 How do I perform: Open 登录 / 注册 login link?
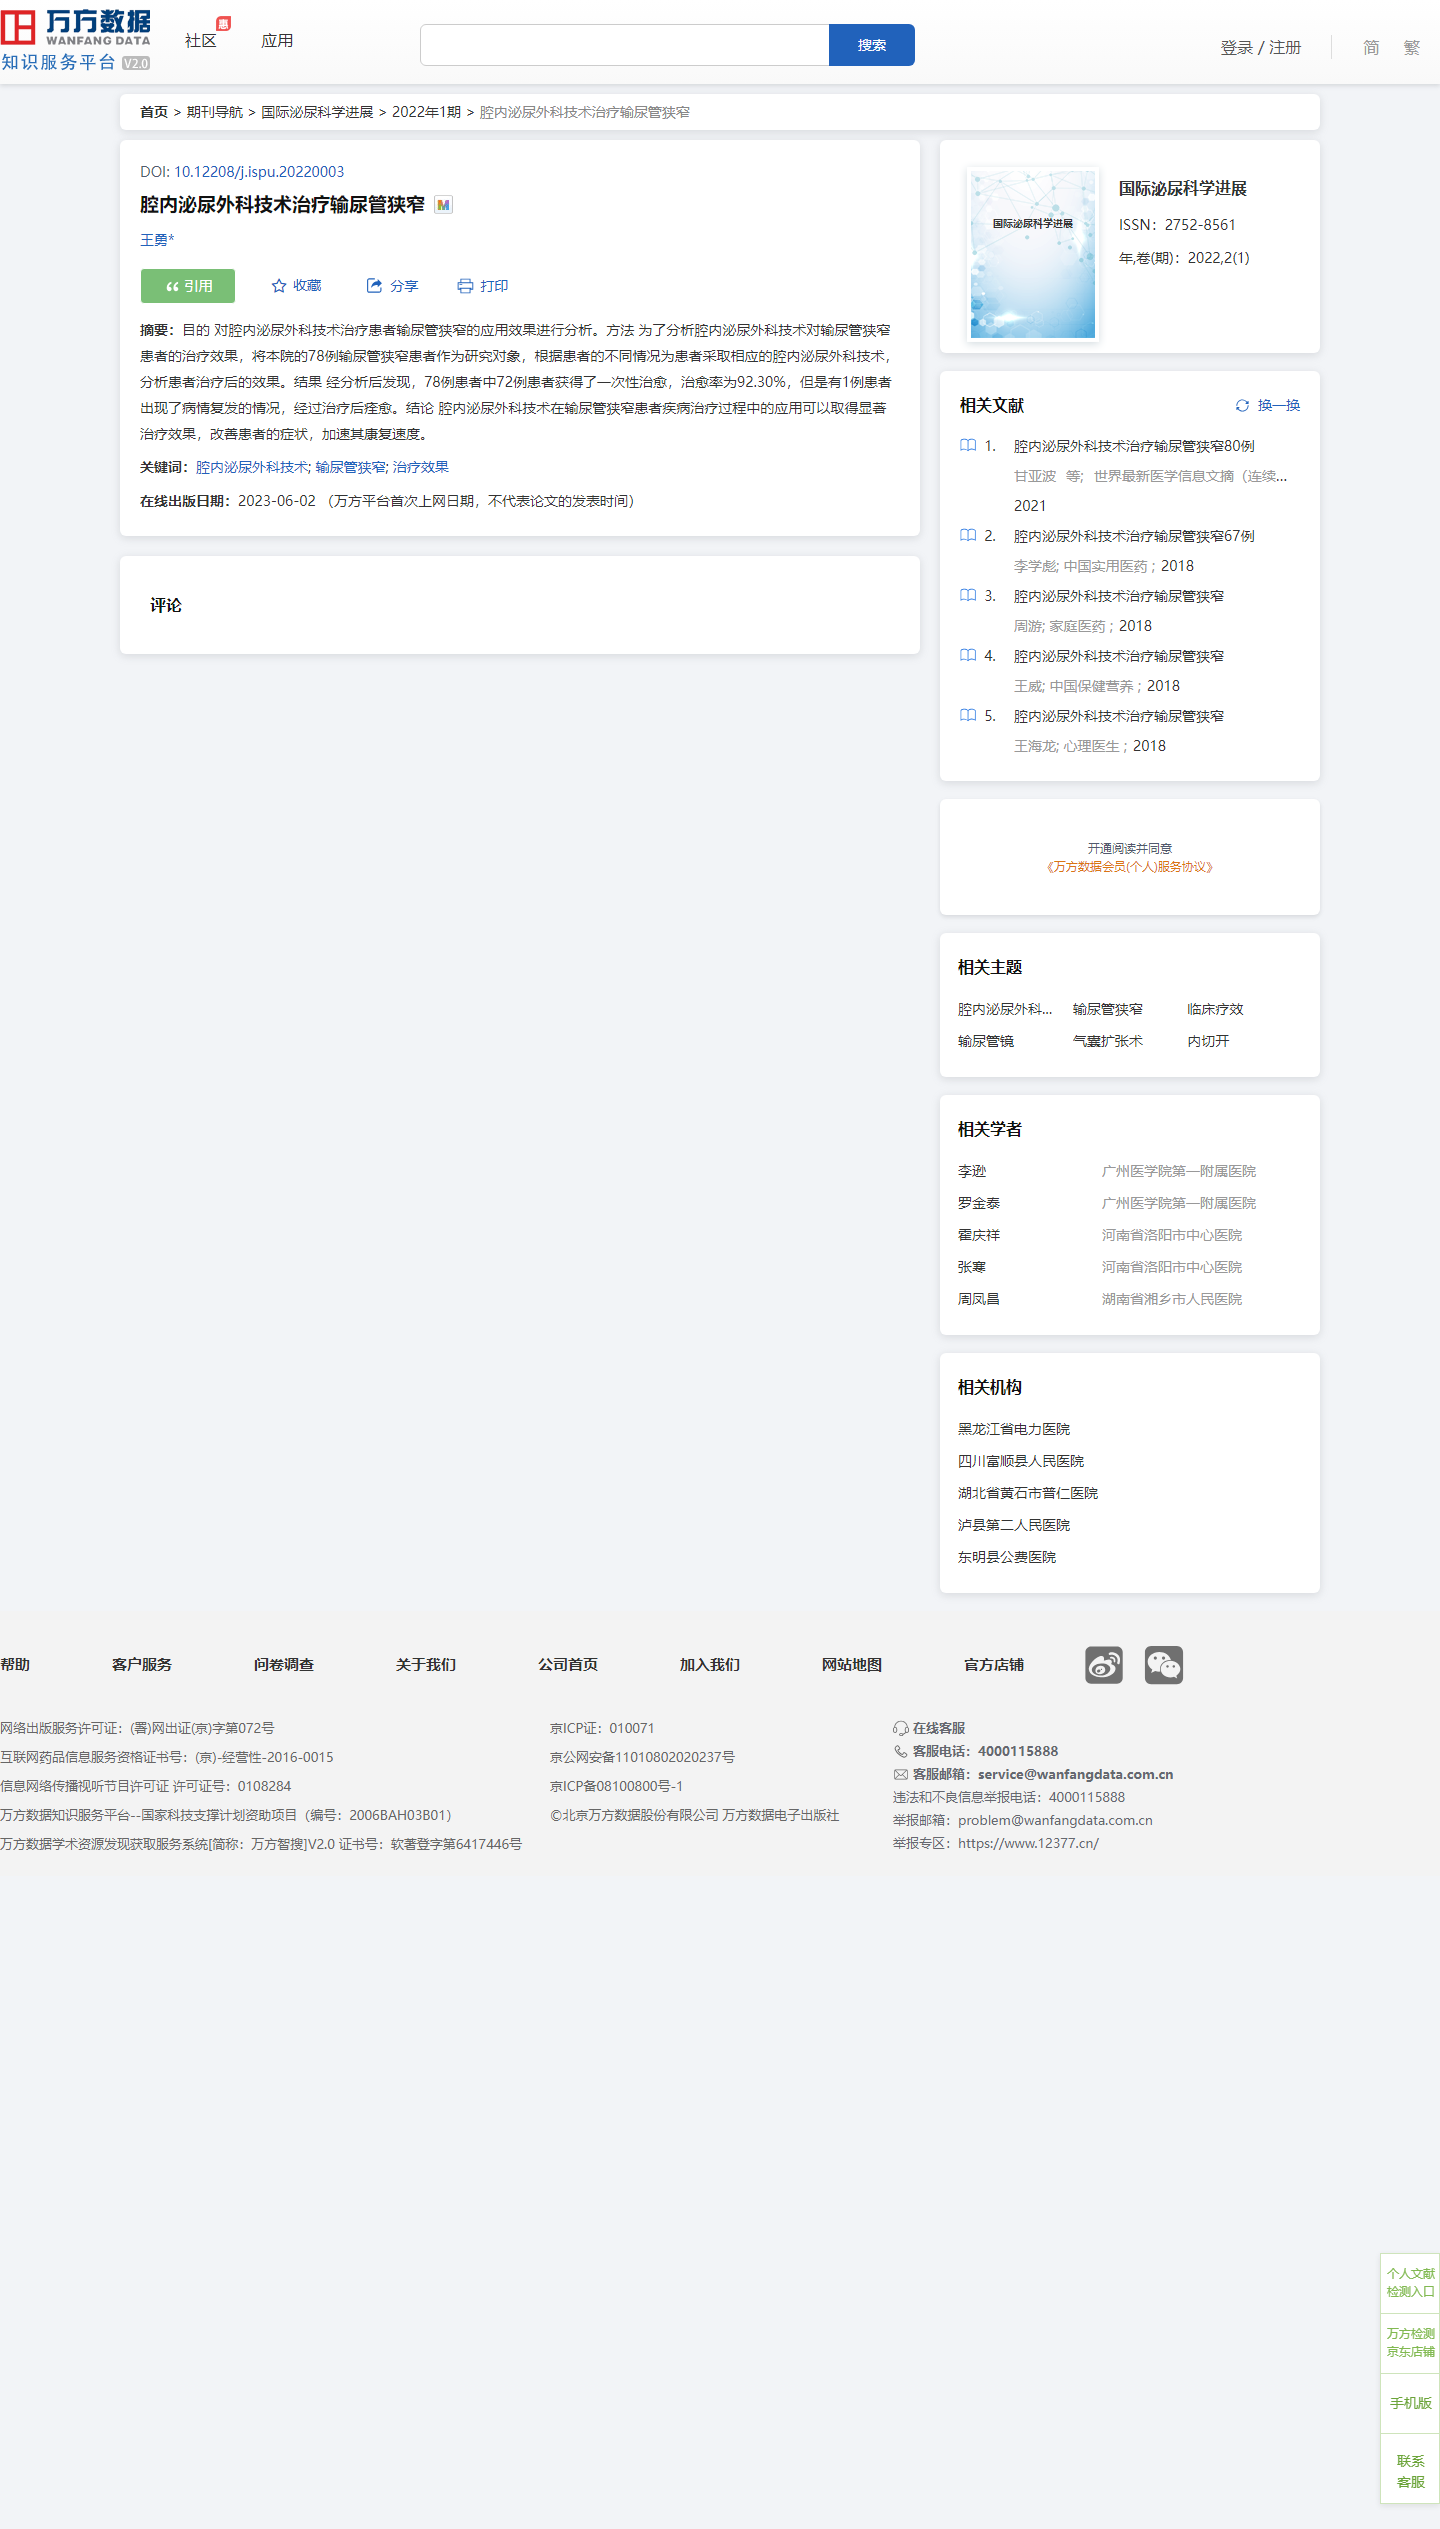[1260, 47]
